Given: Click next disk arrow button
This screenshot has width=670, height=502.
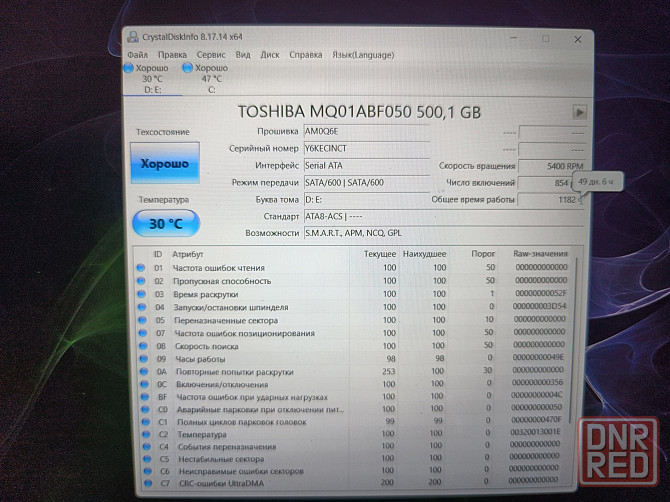Looking at the screenshot, I should [579, 112].
